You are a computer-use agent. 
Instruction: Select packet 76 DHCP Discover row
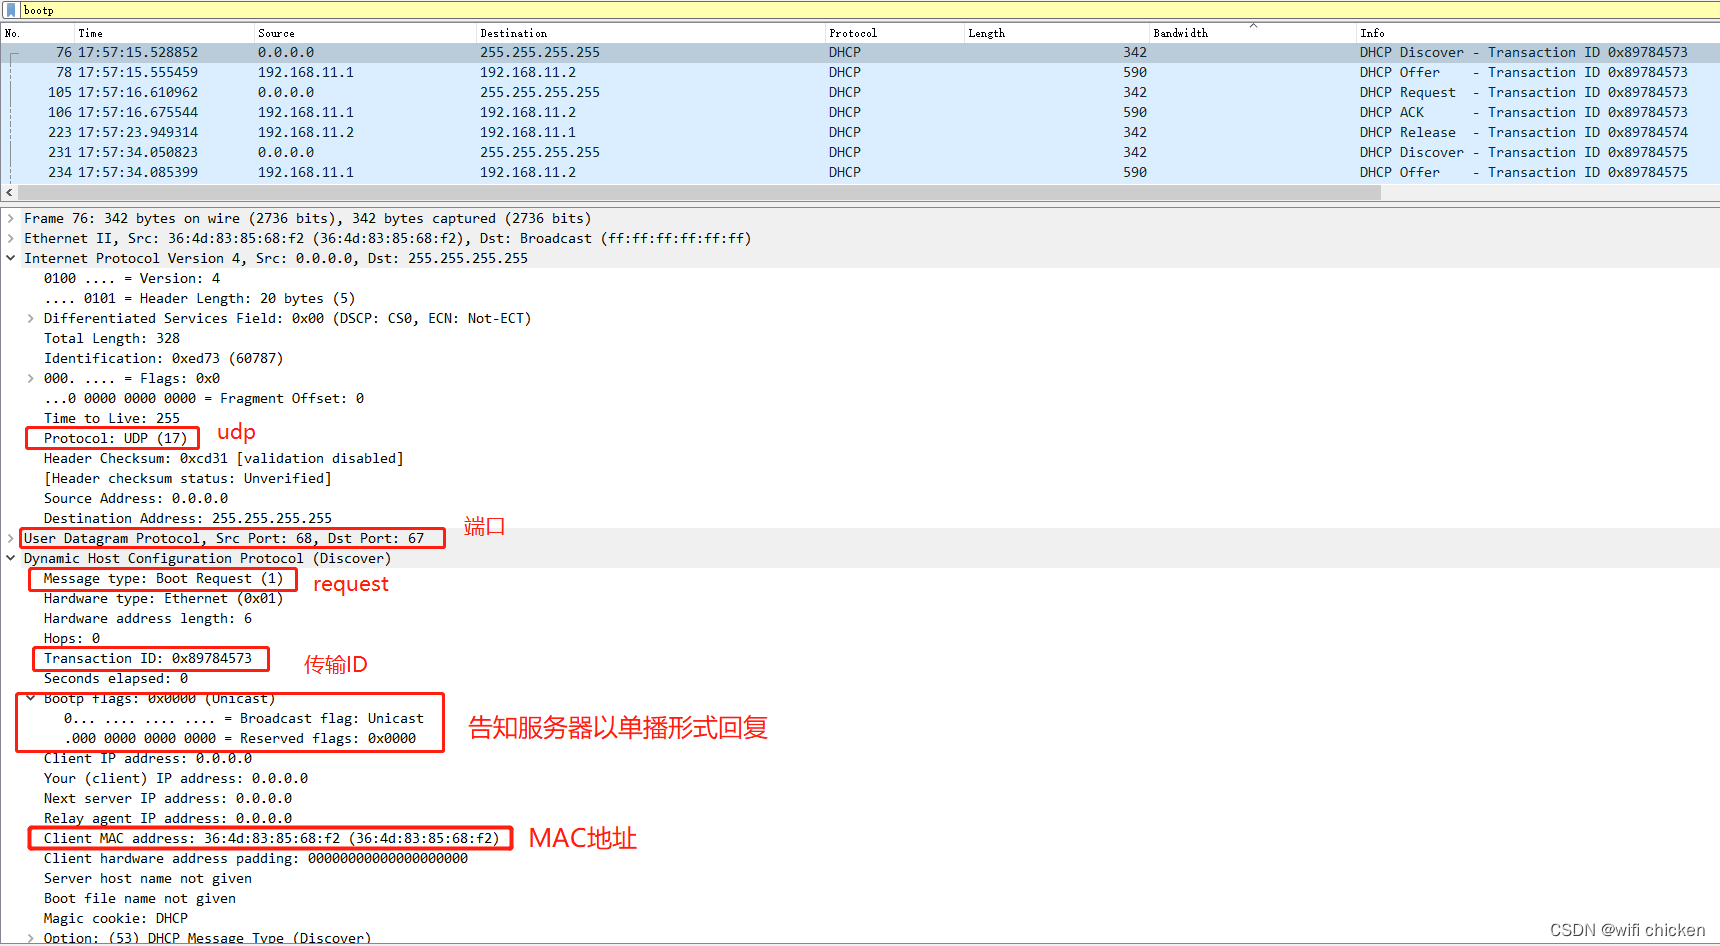(860, 52)
